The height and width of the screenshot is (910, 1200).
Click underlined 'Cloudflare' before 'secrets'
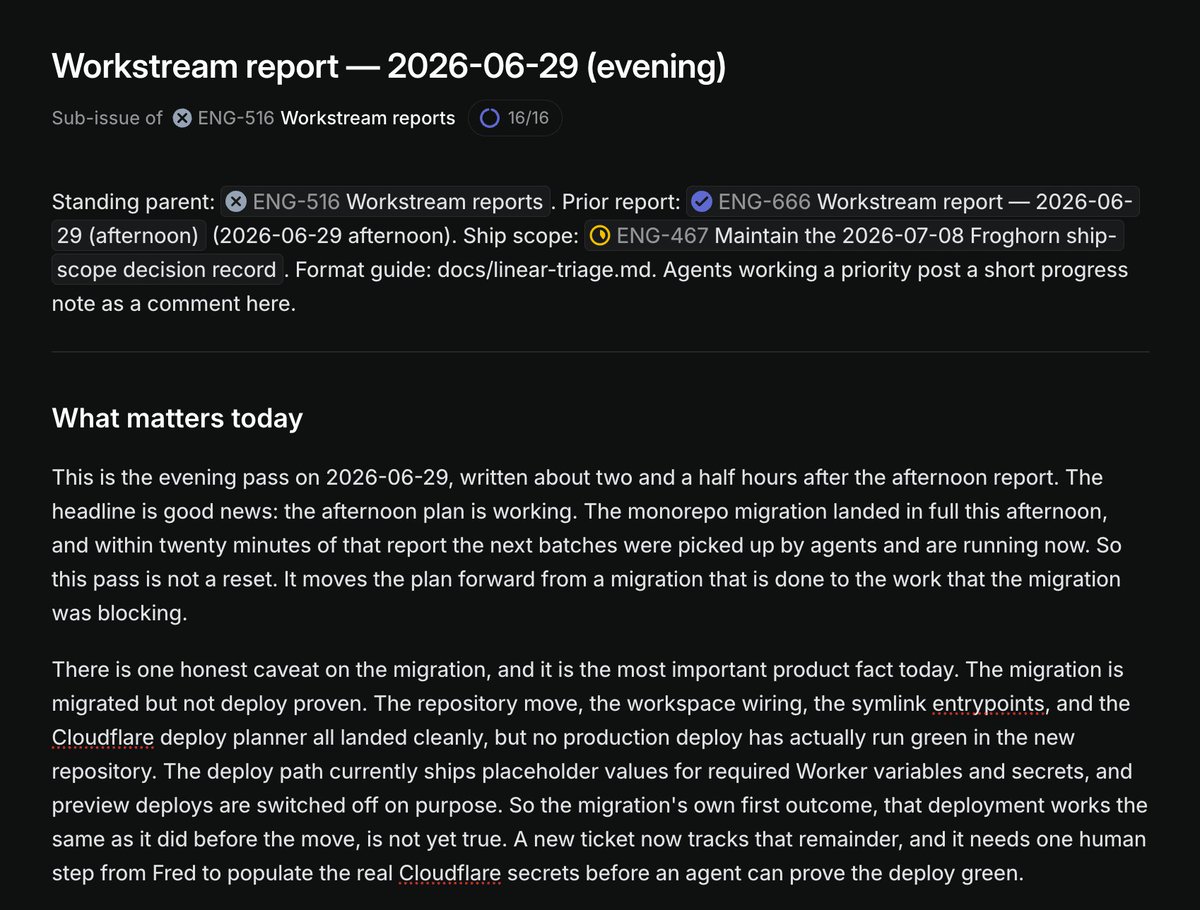450,873
